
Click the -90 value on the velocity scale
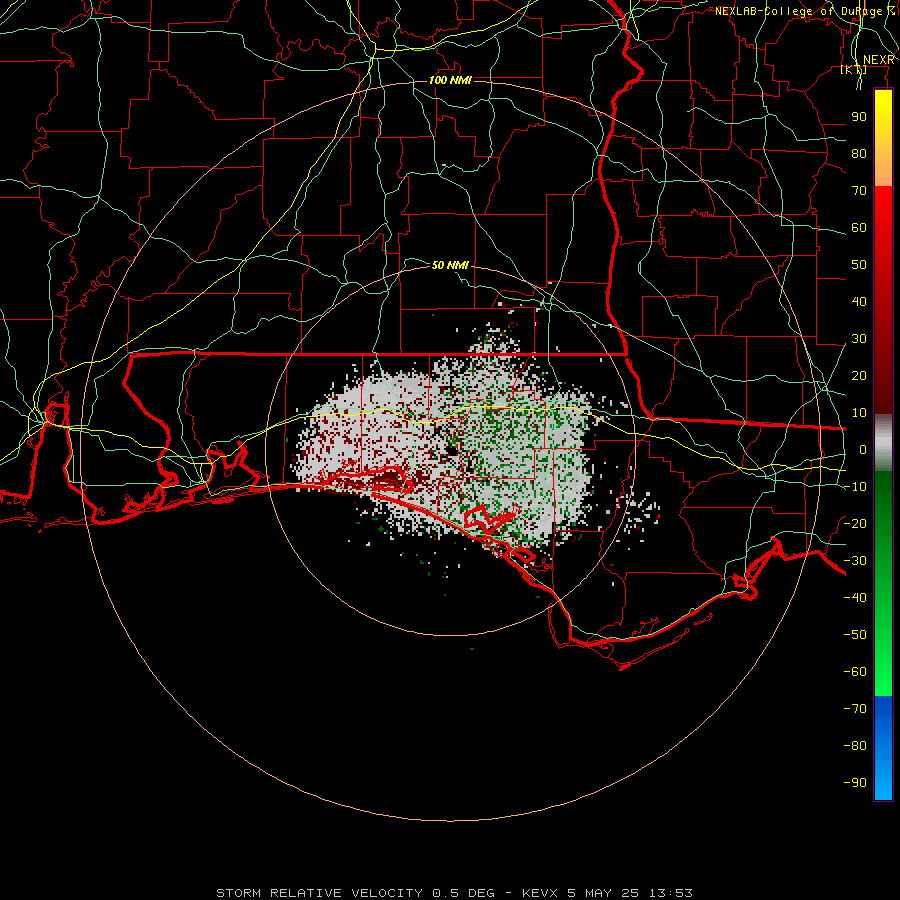coord(855,783)
